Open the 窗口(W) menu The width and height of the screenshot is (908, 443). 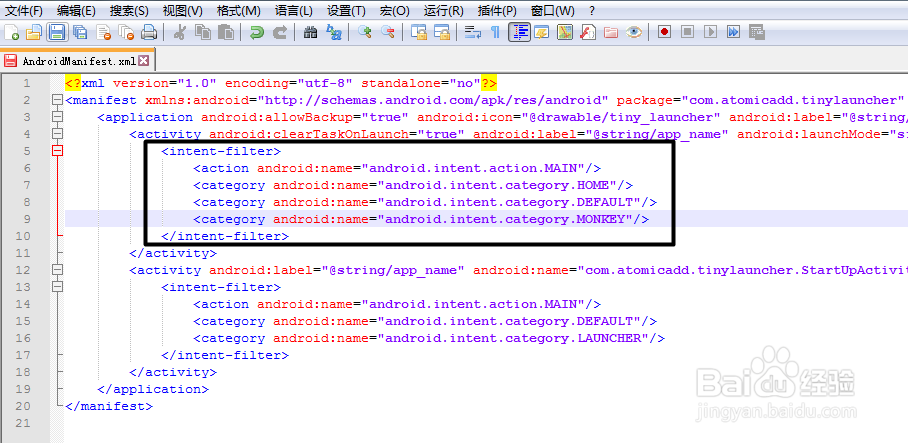click(552, 10)
